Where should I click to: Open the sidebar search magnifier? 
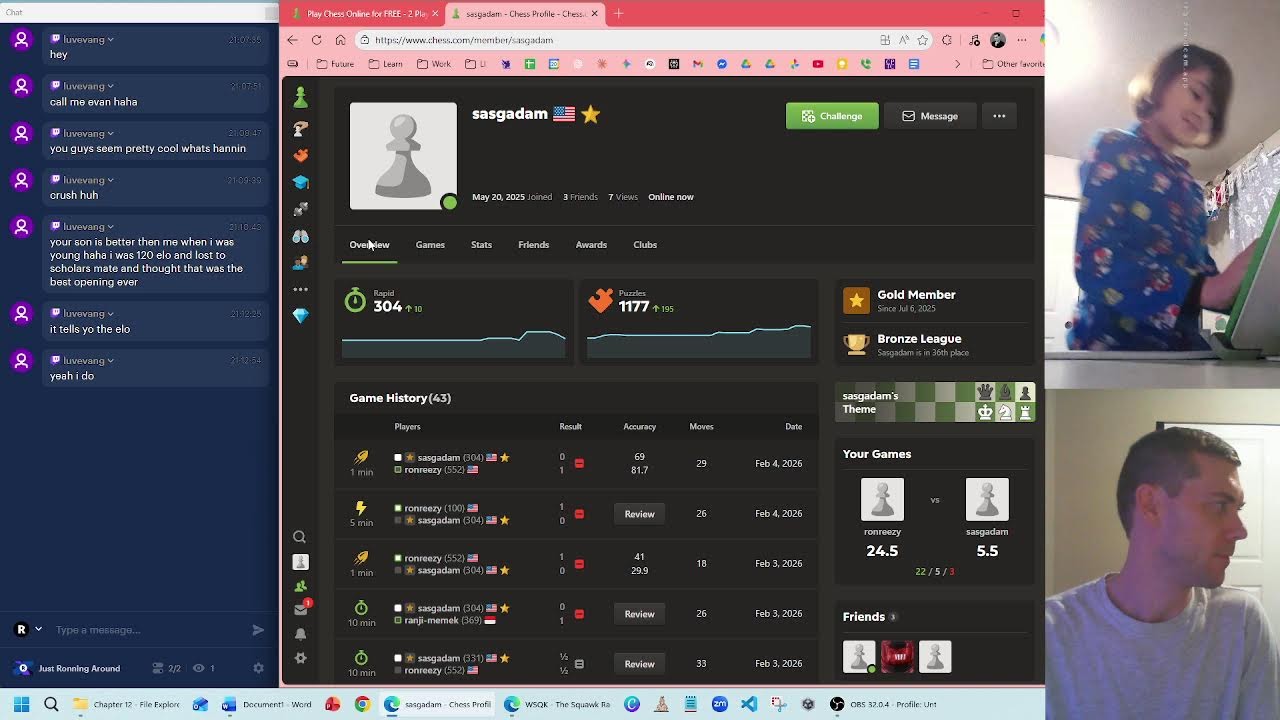click(299, 537)
